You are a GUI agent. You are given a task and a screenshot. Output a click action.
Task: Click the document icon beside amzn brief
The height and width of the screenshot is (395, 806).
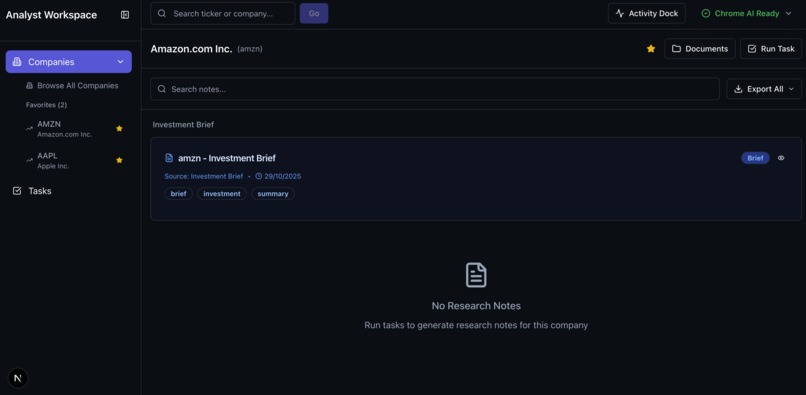(169, 158)
